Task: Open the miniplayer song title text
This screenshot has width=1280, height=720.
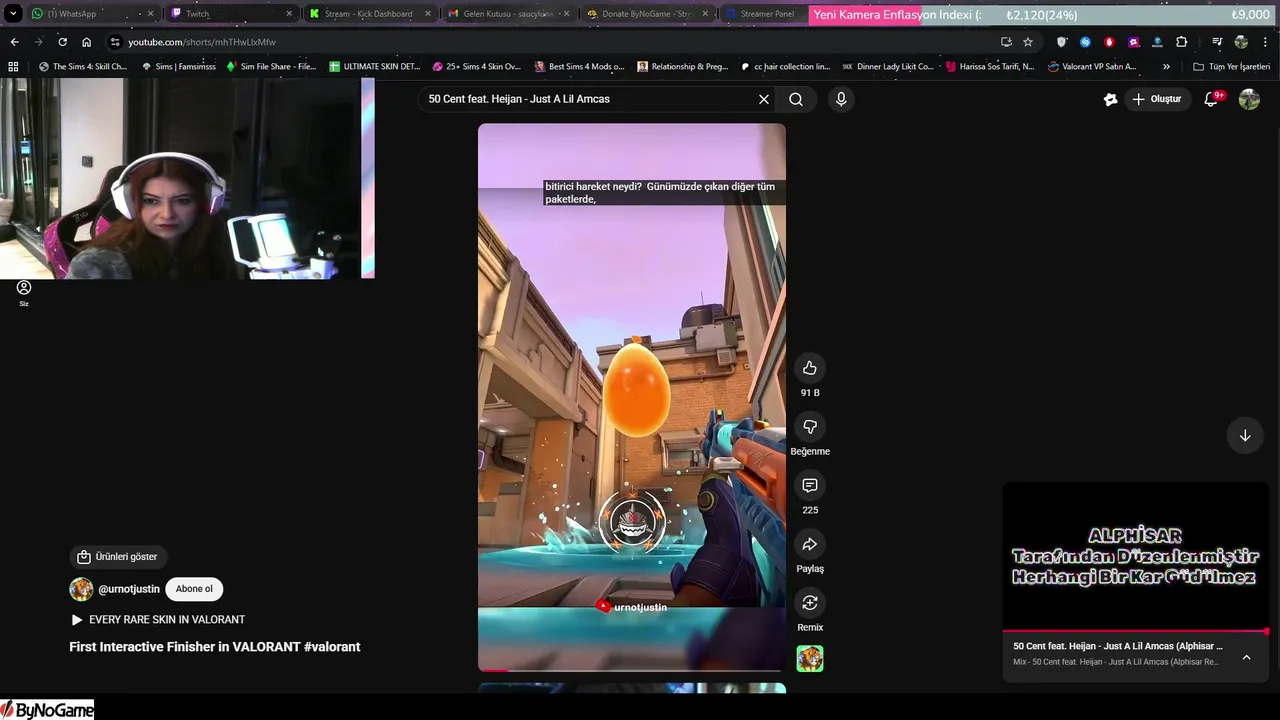Action: pyautogui.click(x=1117, y=646)
